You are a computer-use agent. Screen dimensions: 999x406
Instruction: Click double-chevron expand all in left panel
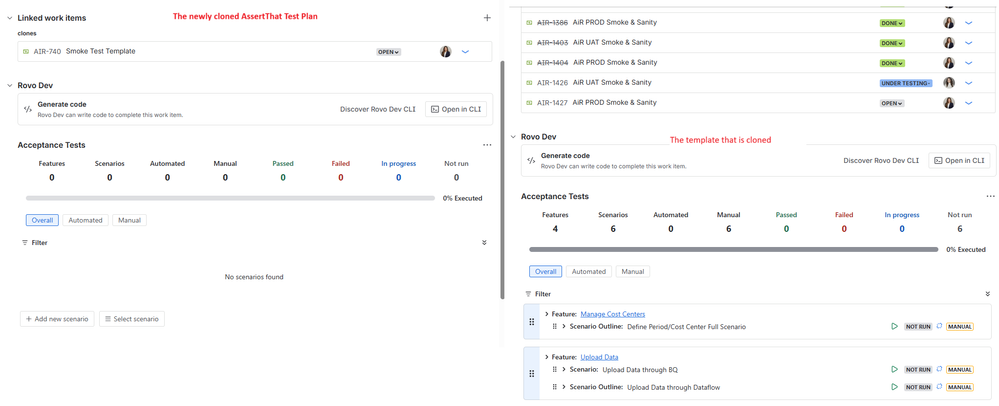click(x=484, y=243)
